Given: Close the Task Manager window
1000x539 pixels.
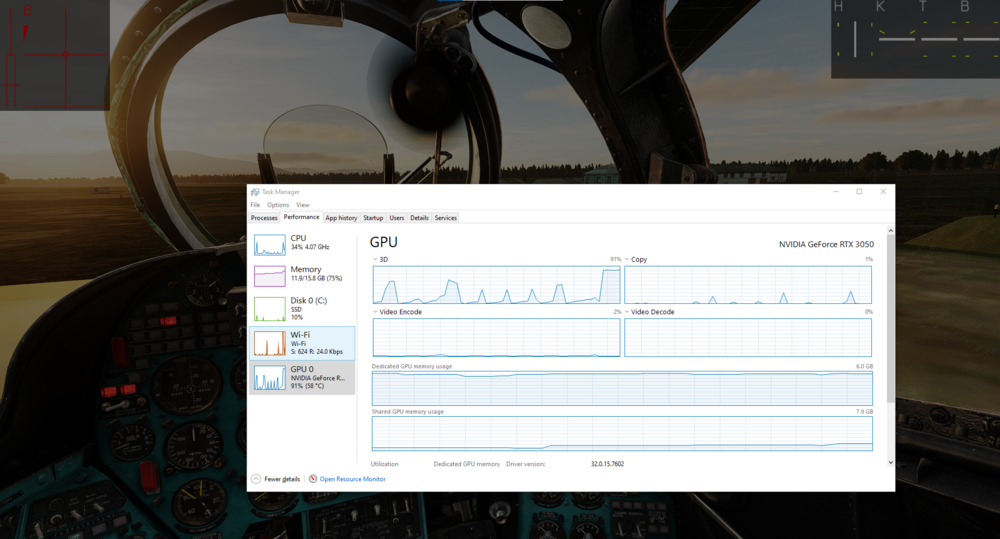Looking at the screenshot, I should pyautogui.click(x=883, y=192).
